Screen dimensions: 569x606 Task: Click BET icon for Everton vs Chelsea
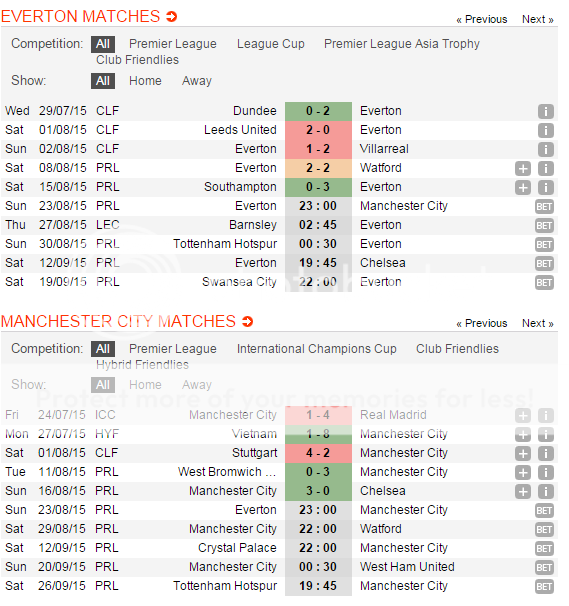(x=544, y=264)
